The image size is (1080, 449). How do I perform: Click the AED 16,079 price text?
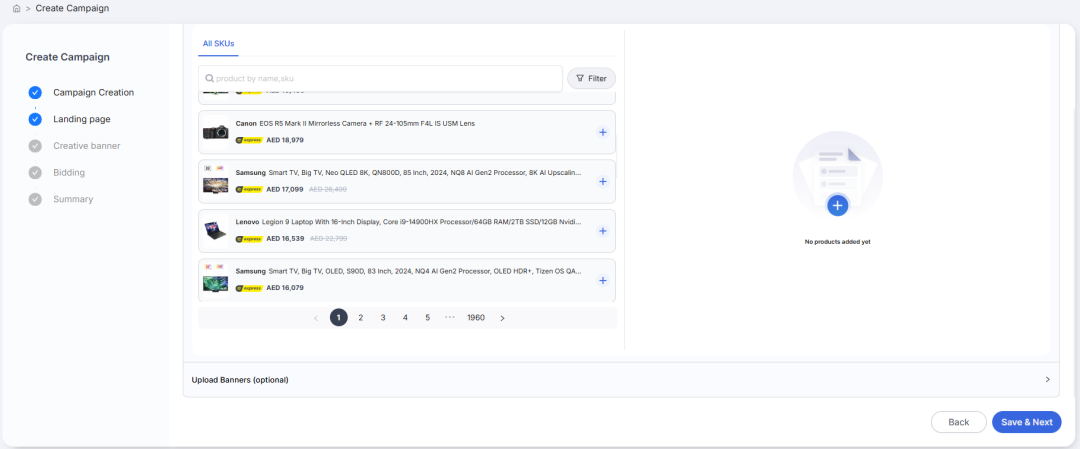tap(285, 288)
